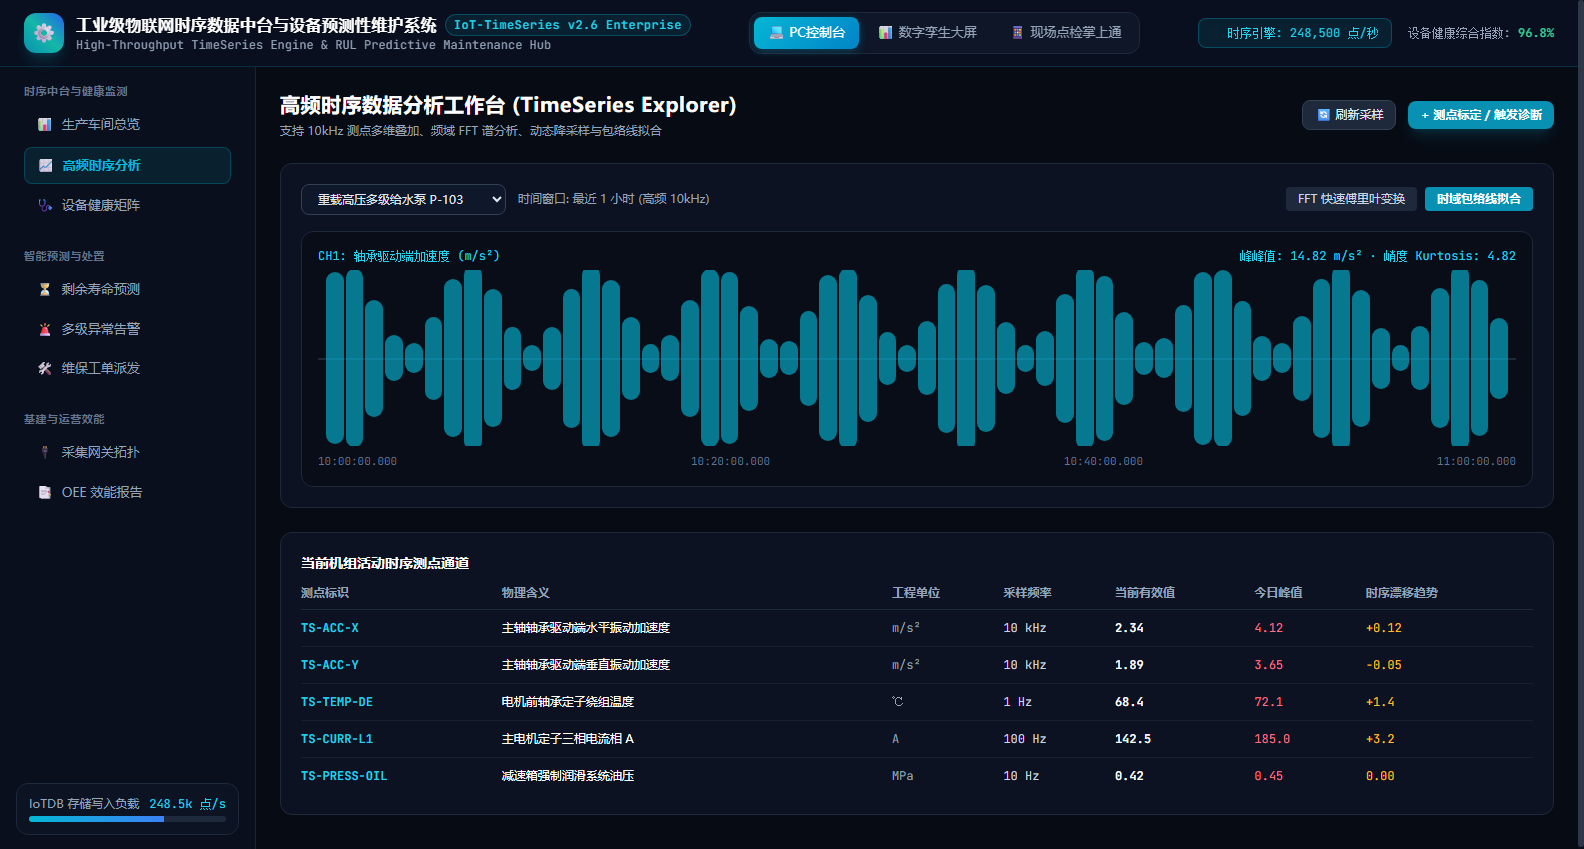1584x849 pixels.
Task: Click the IoTDB 存储写入负载 progress bar
Action: pos(127,819)
